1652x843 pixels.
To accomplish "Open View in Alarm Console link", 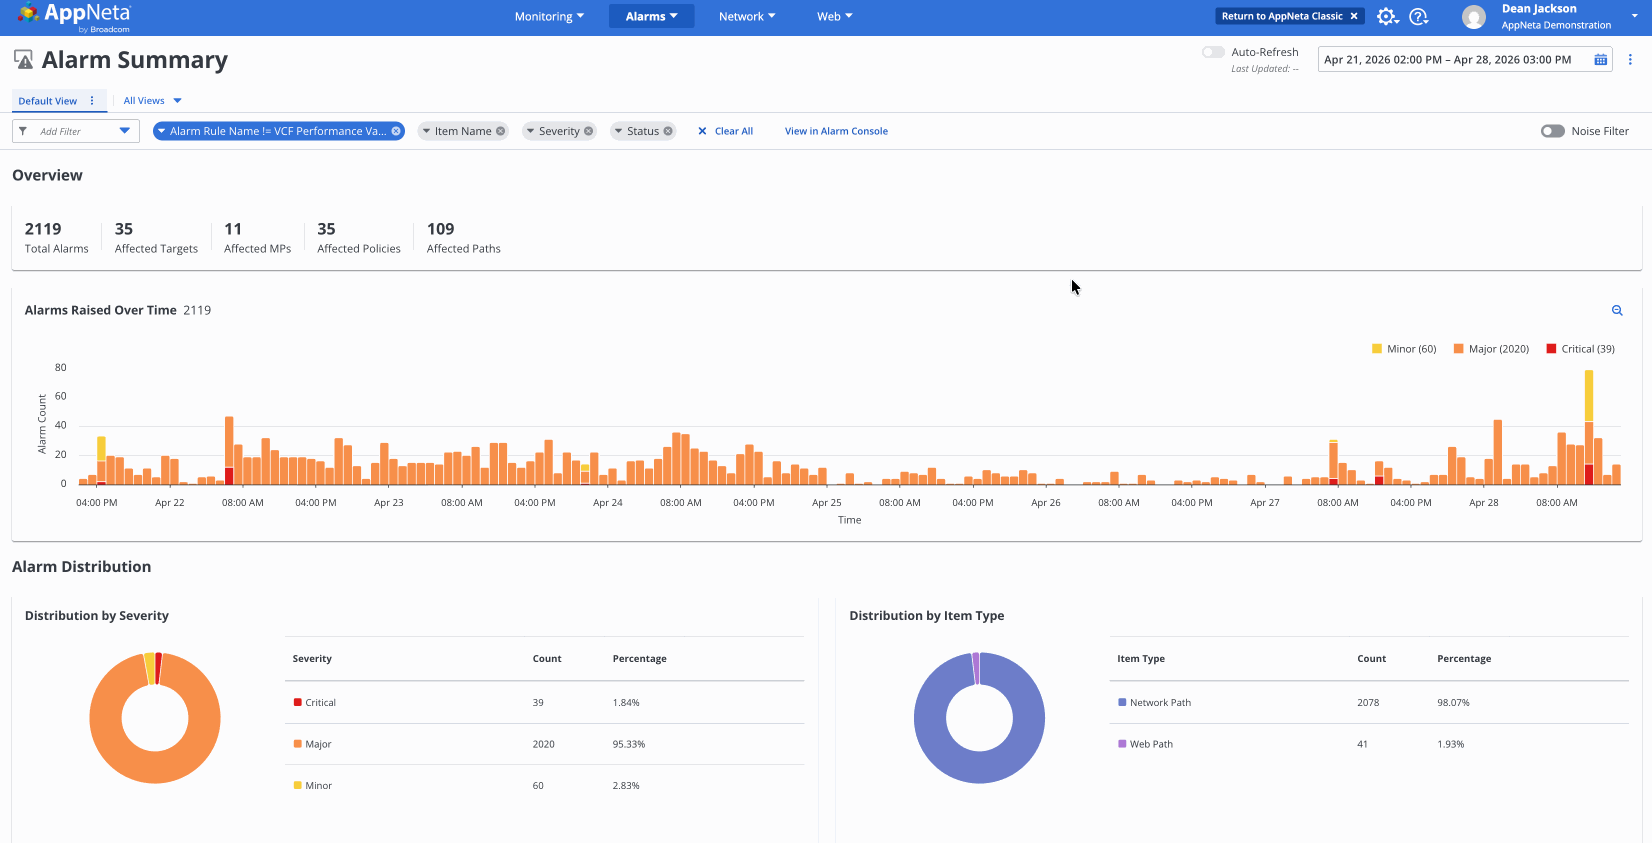I will 836,131.
